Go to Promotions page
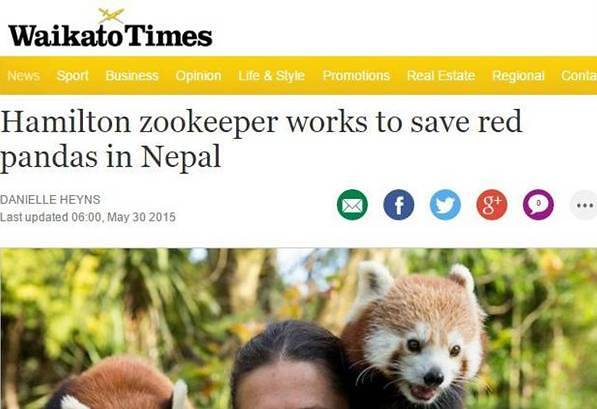 click(356, 75)
